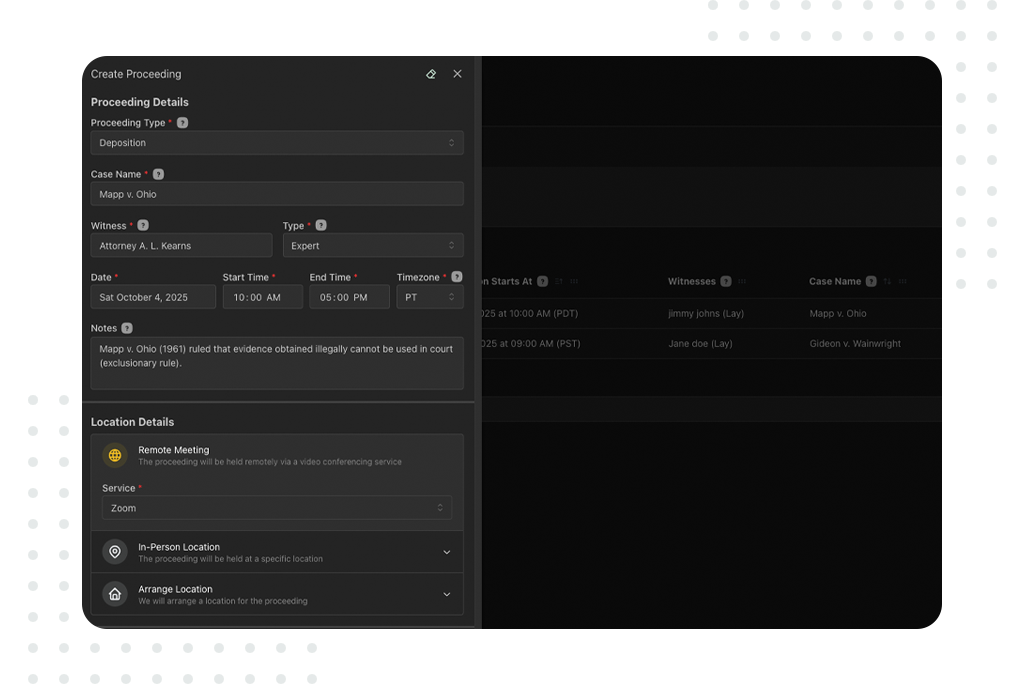Click the Date field showing Sat October 4, 2025
The width and height of the screenshot is (1024, 684).
pos(153,297)
